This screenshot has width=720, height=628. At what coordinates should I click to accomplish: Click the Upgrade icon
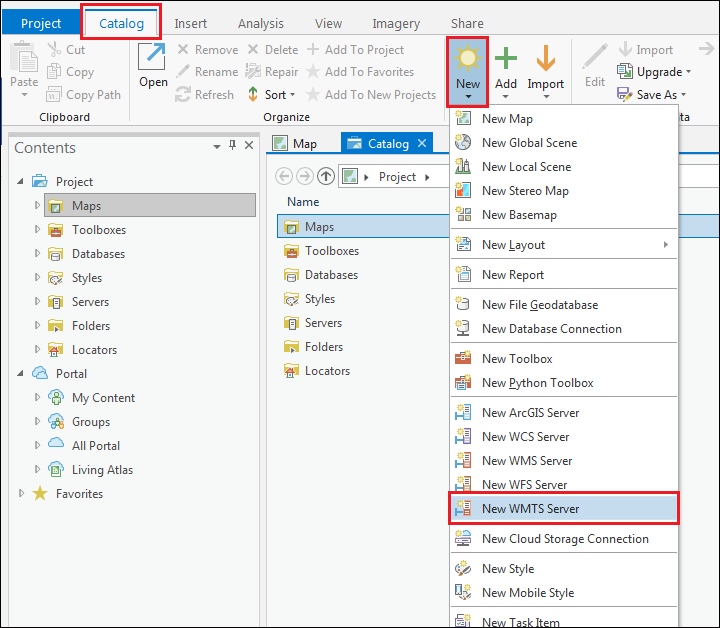[624, 72]
